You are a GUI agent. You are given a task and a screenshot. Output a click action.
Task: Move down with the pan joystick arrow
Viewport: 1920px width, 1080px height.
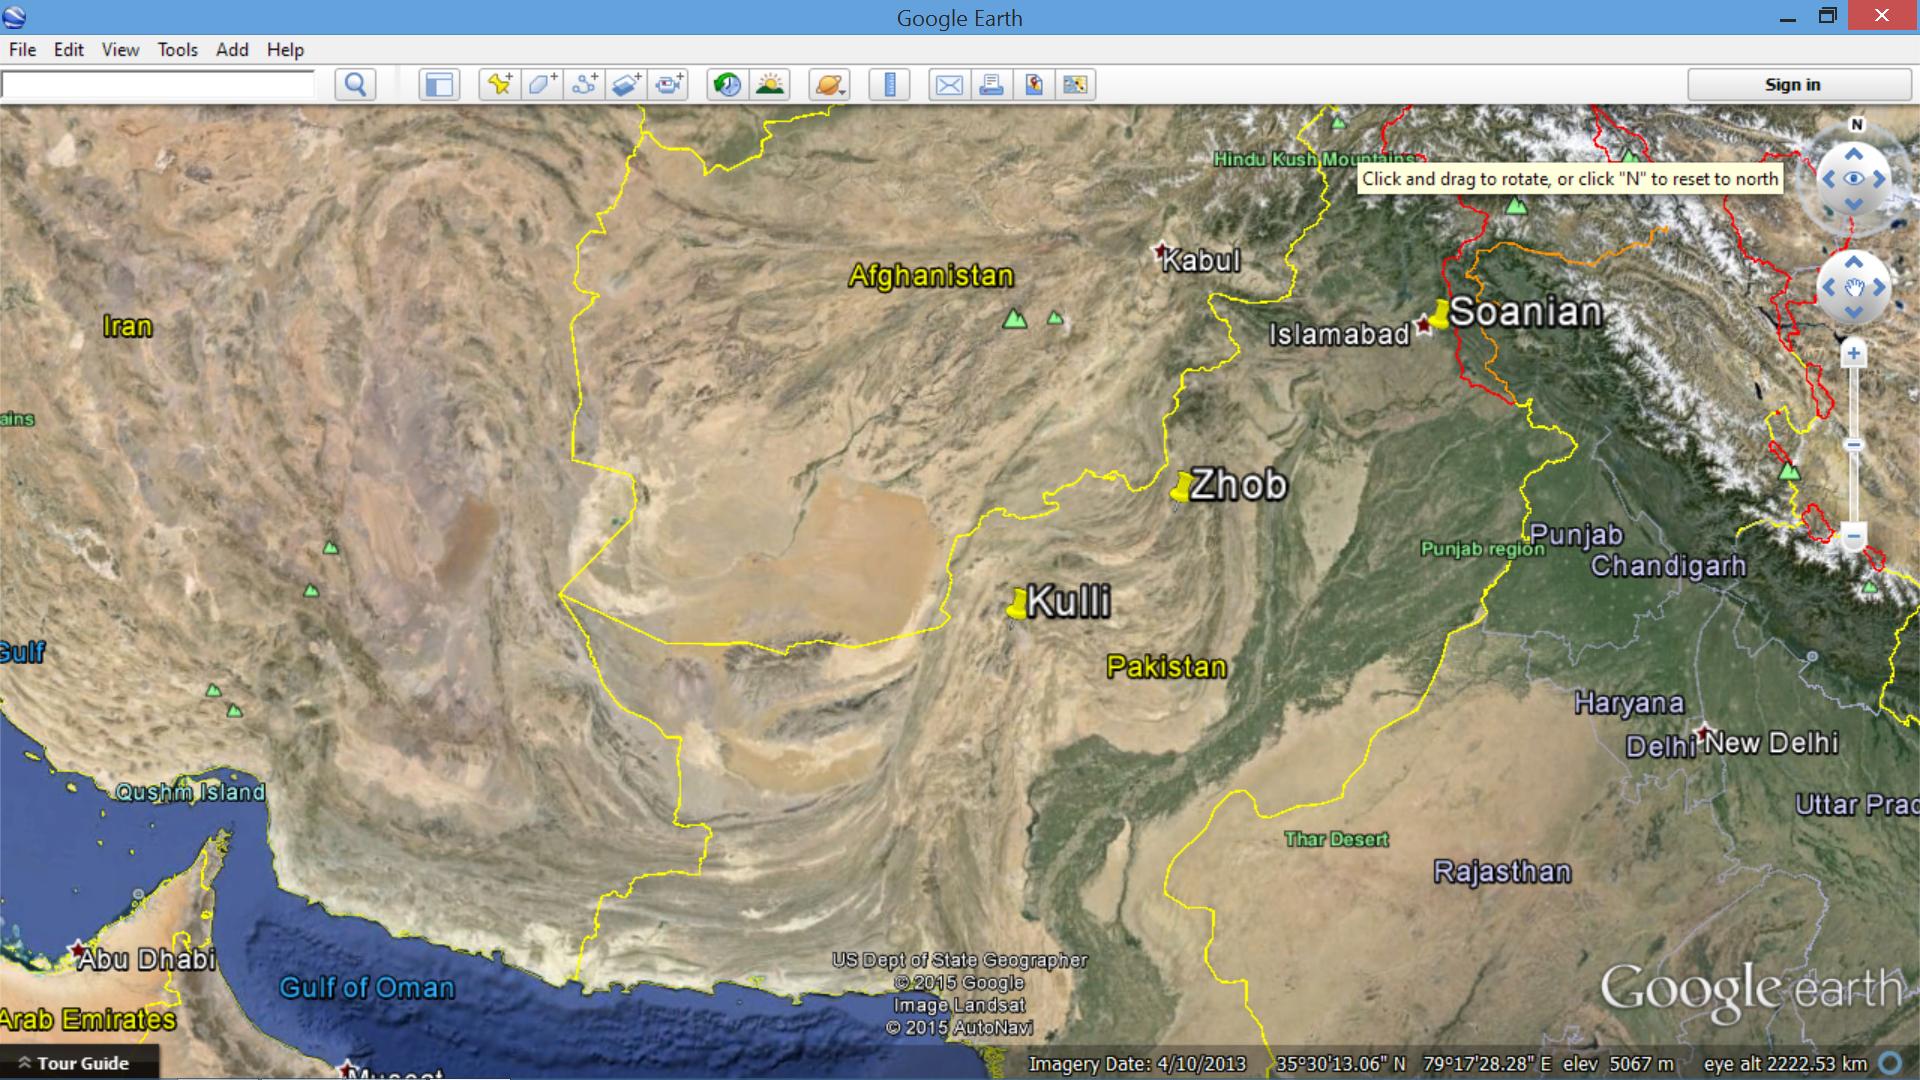click(1854, 312)
